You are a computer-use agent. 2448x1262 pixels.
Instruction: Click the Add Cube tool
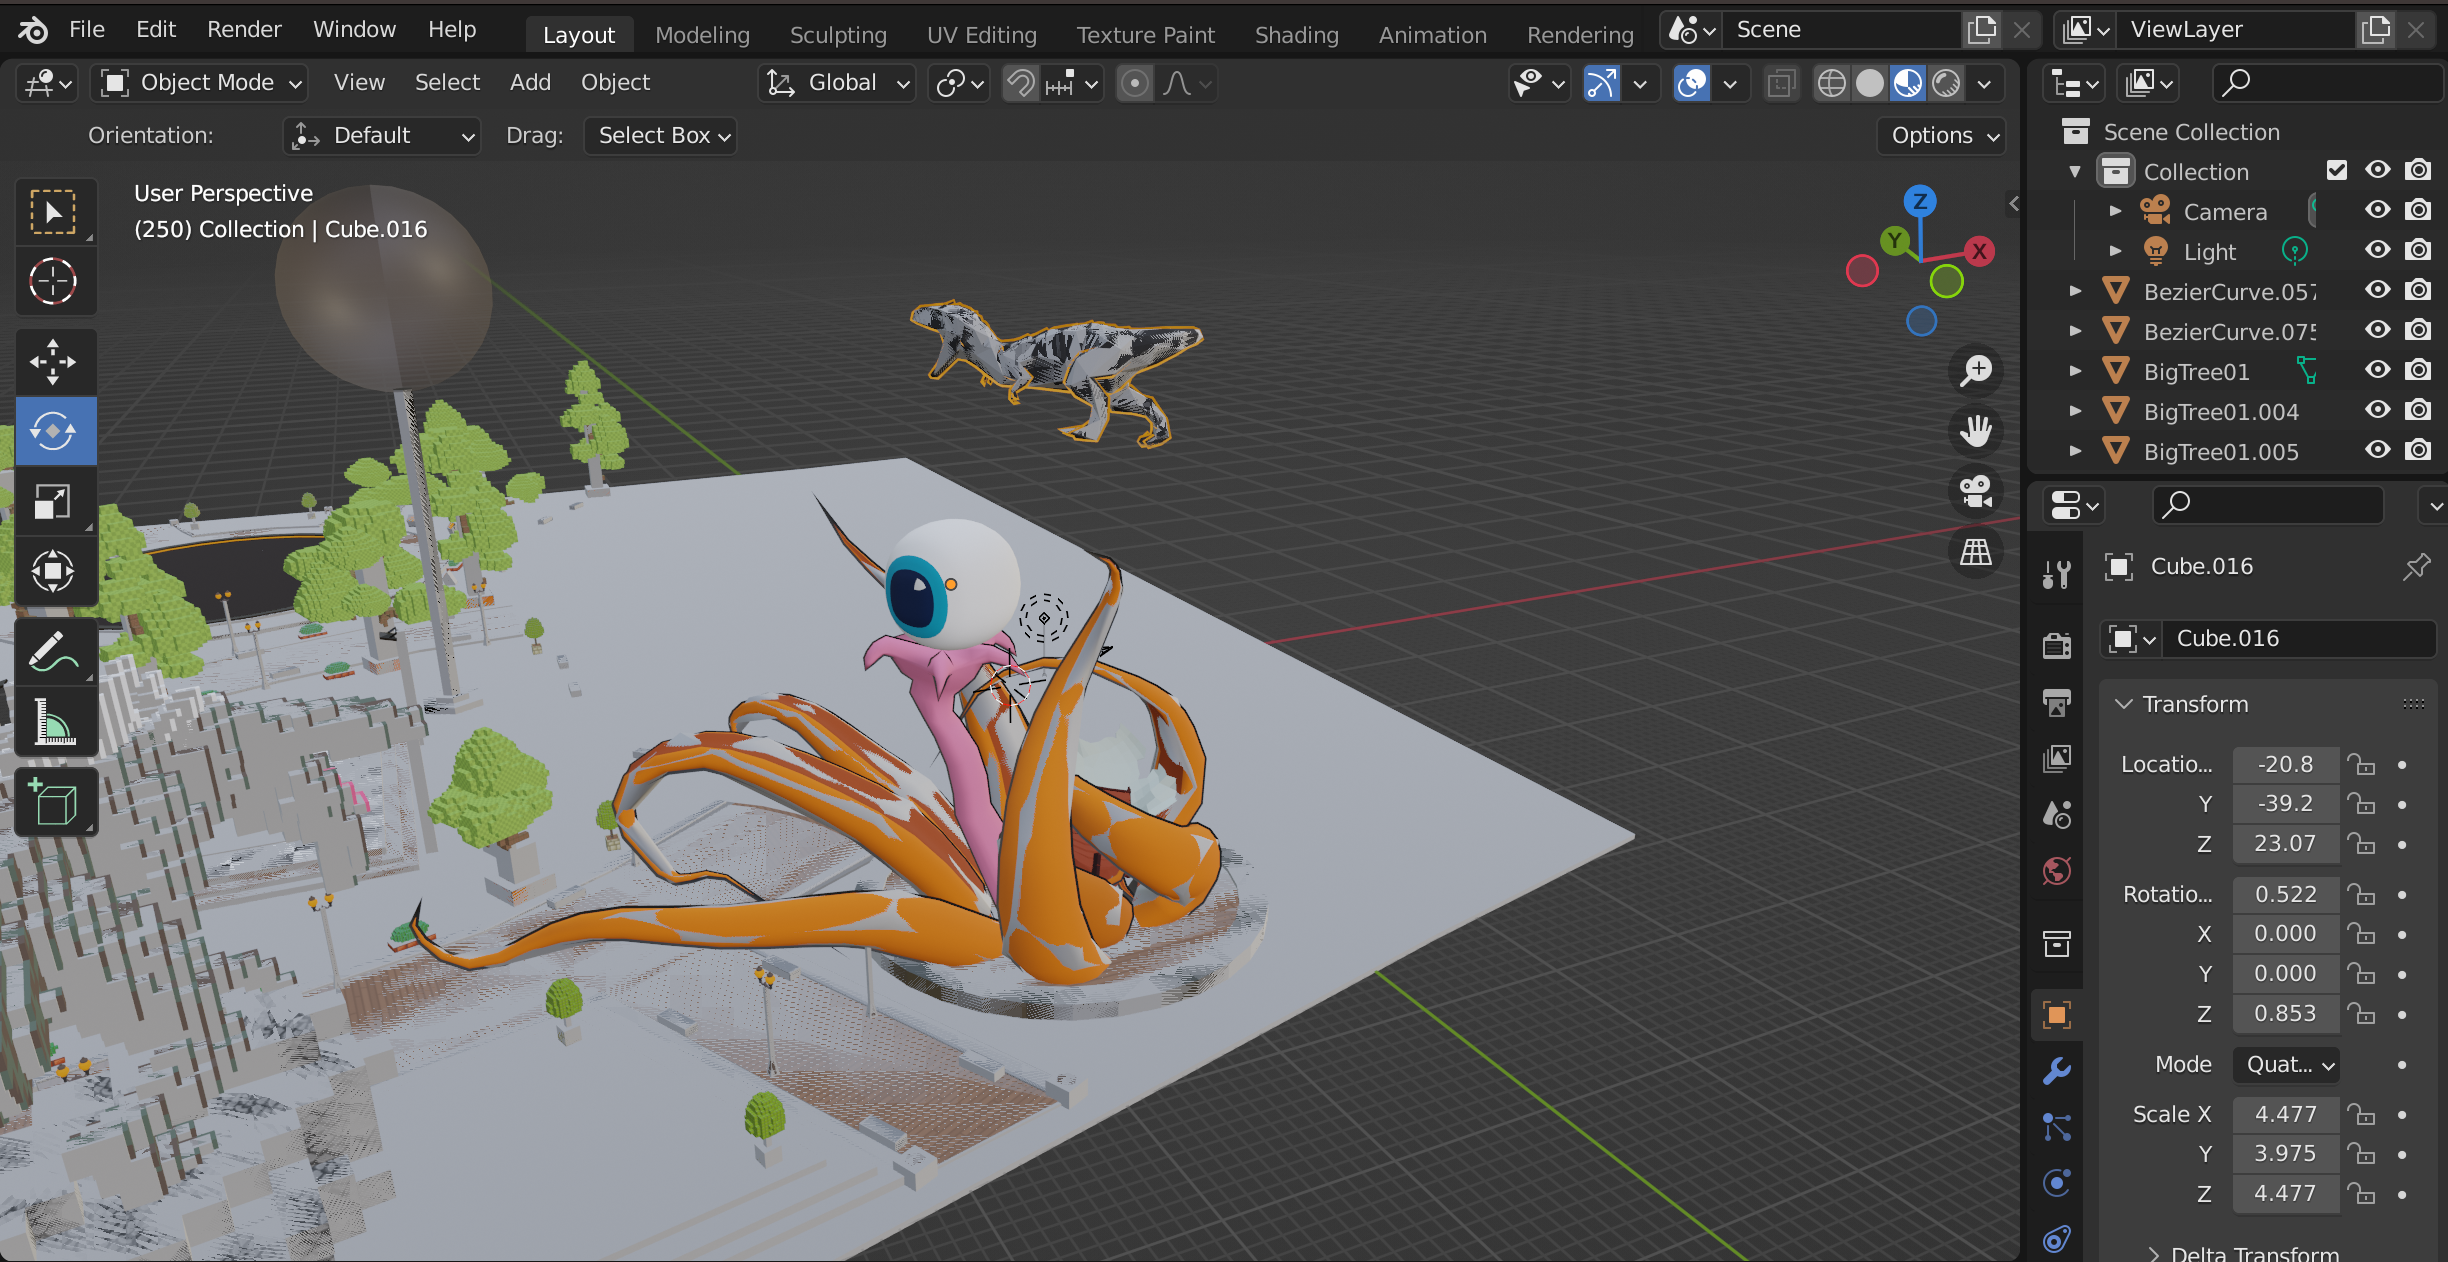(x=53, y=802)
